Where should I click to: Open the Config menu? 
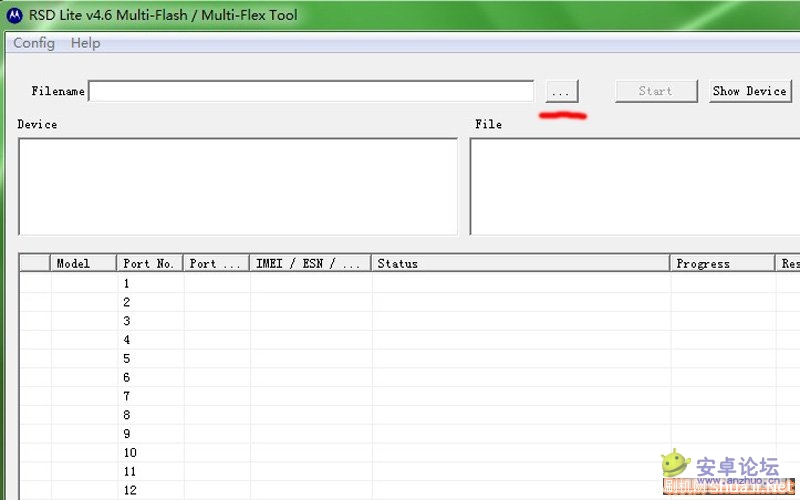[x=34, y=43]
